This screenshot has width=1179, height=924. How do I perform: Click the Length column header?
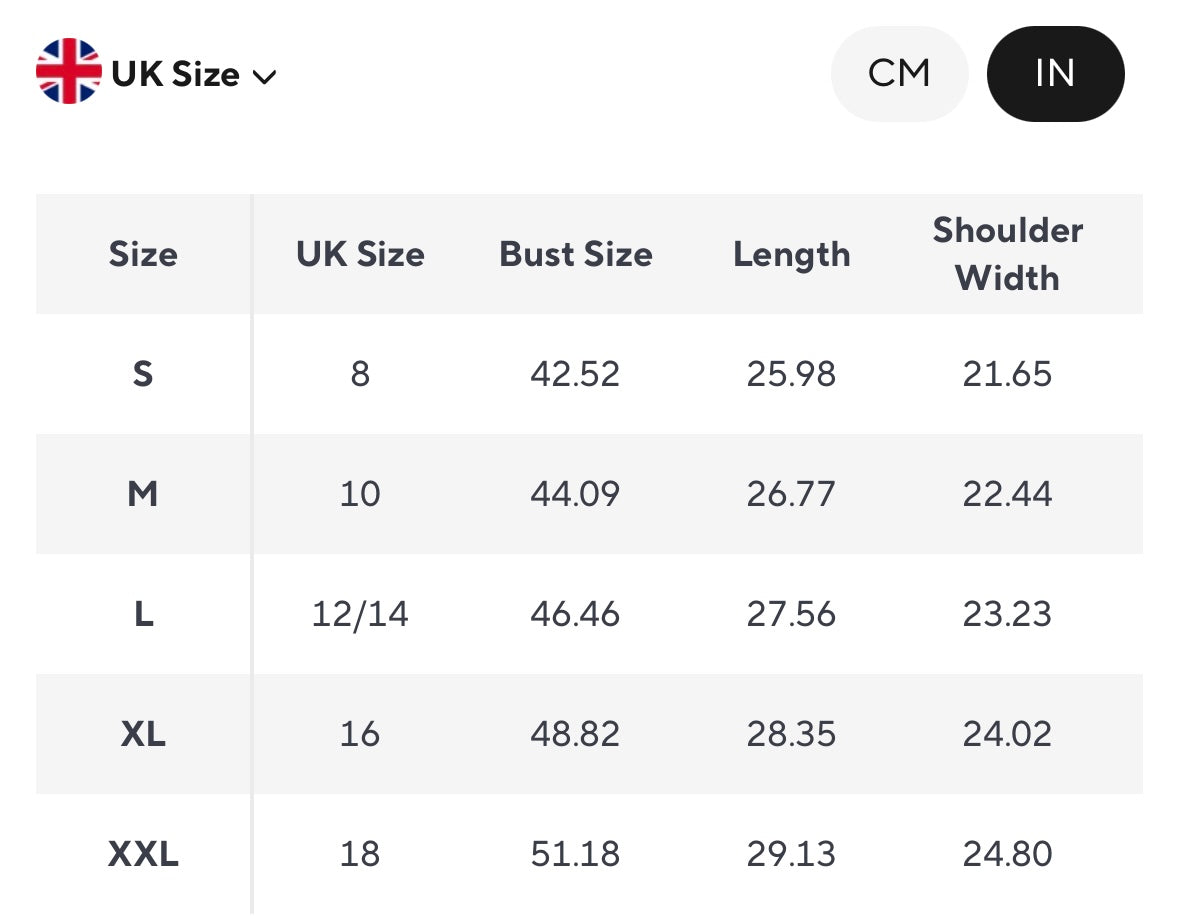[791, 254]
